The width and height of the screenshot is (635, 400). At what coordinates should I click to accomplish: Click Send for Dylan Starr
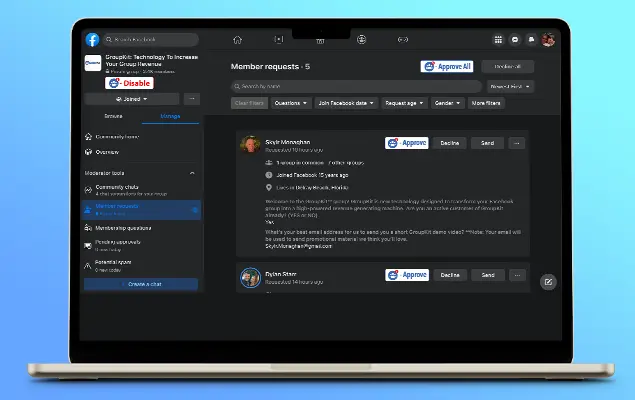point(488,275)
